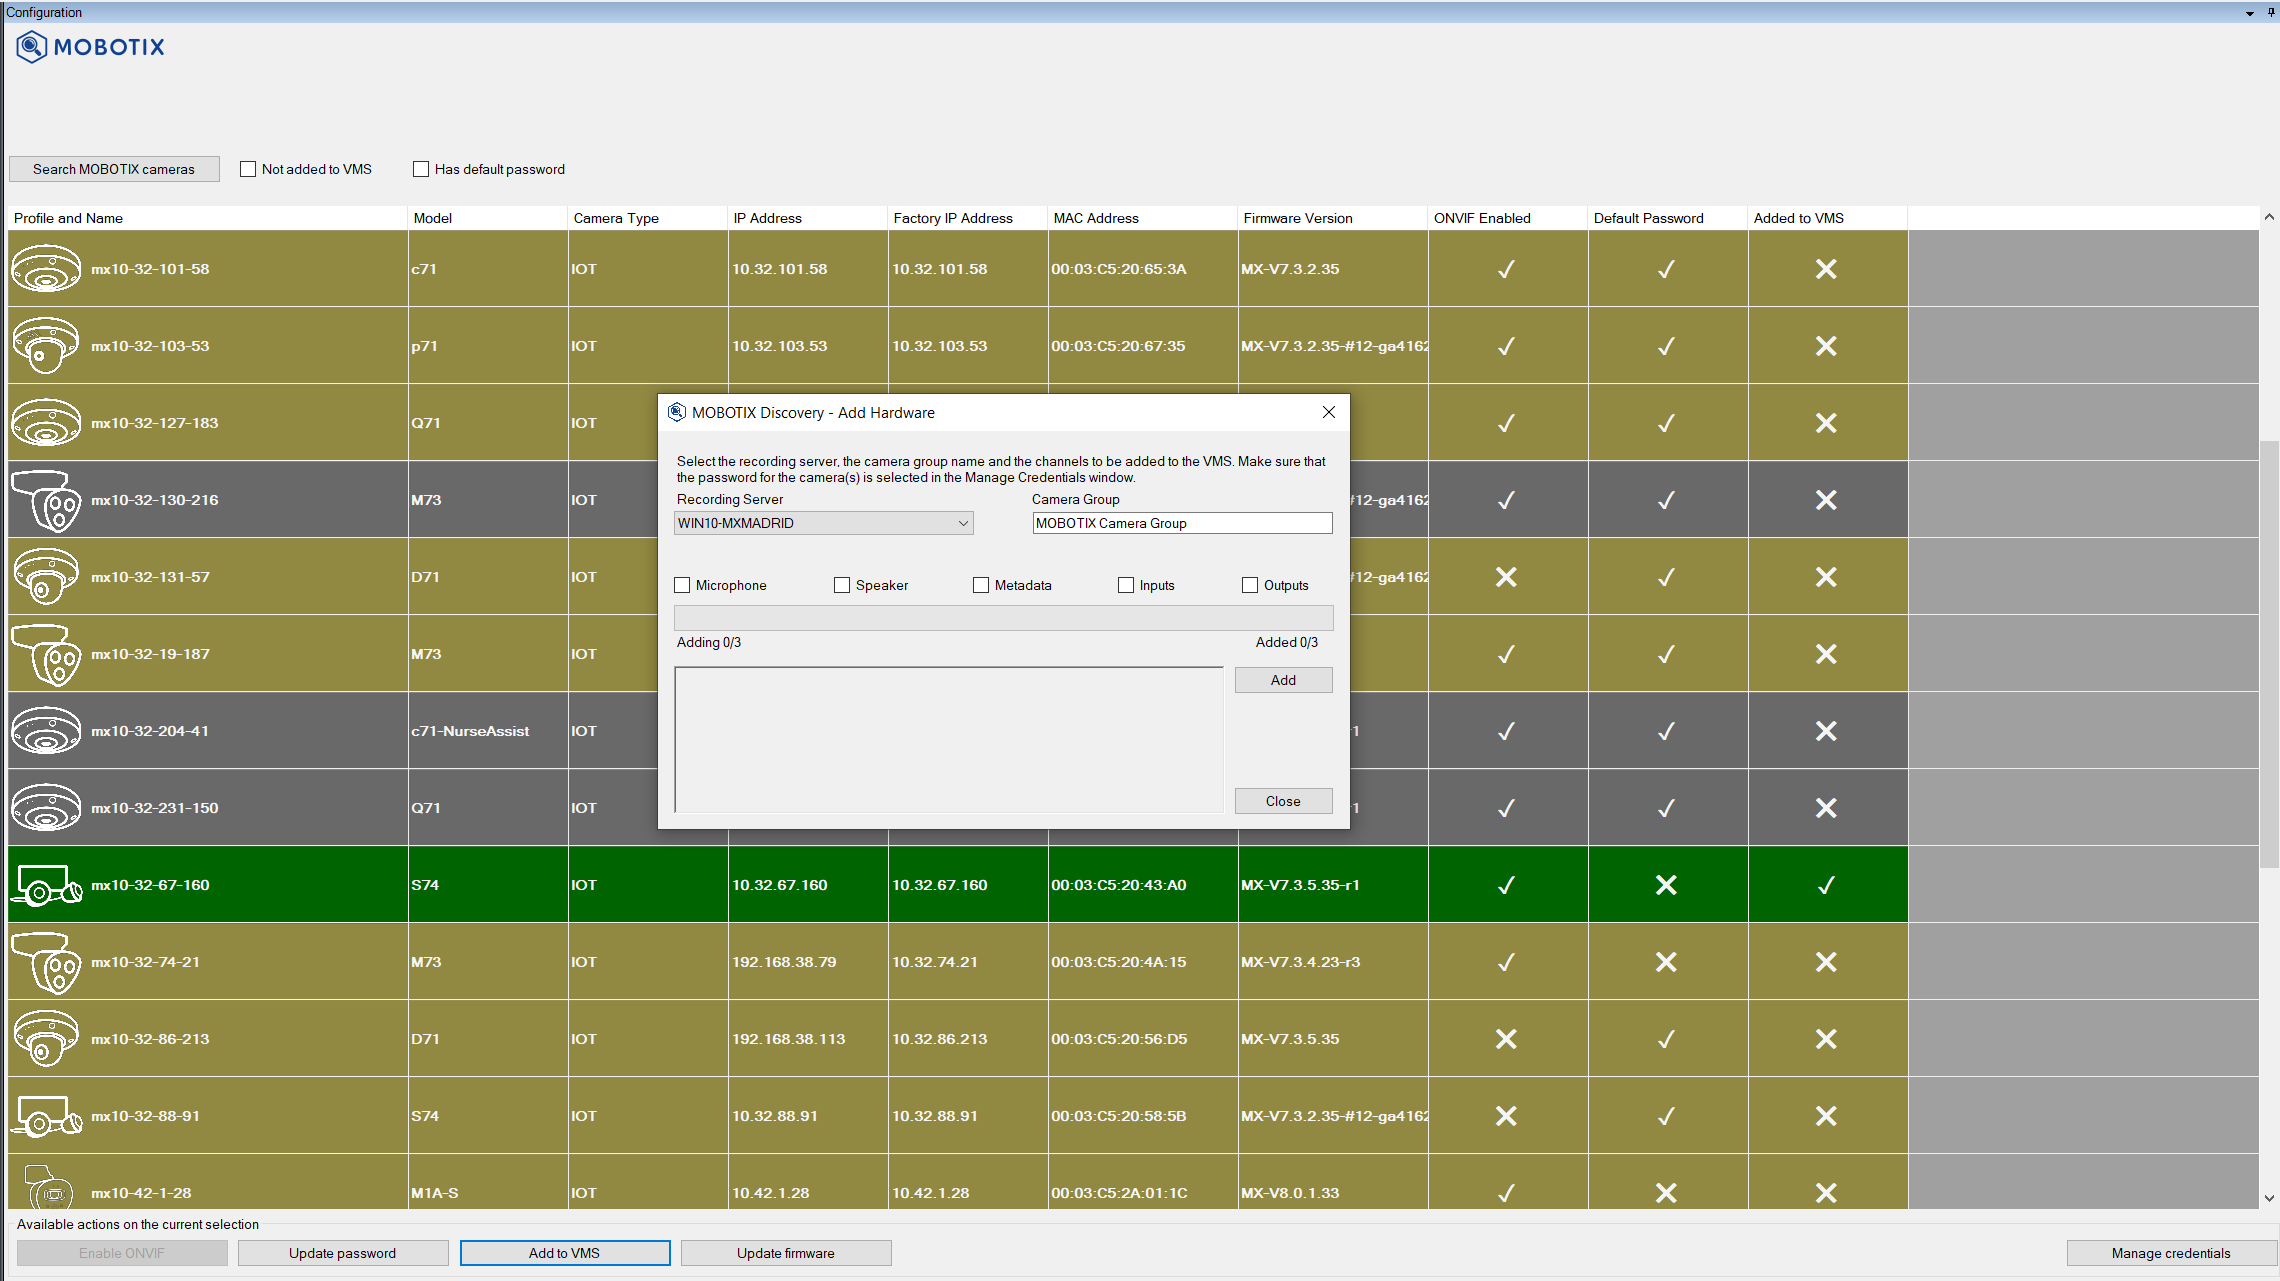The image size is (2280, 1281).
Task: Select dome icon of mx10-32-131-57
Action: point(46,577)
